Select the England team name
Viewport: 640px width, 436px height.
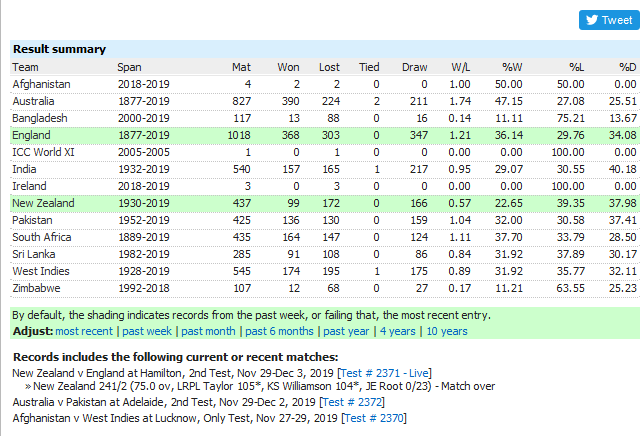(x=31, y=135)
